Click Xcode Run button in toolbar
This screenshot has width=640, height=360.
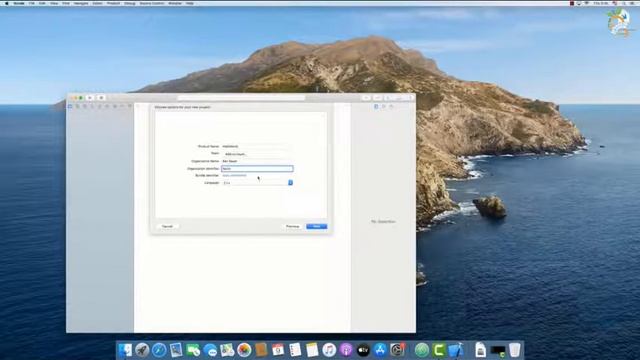click(90, 98)
